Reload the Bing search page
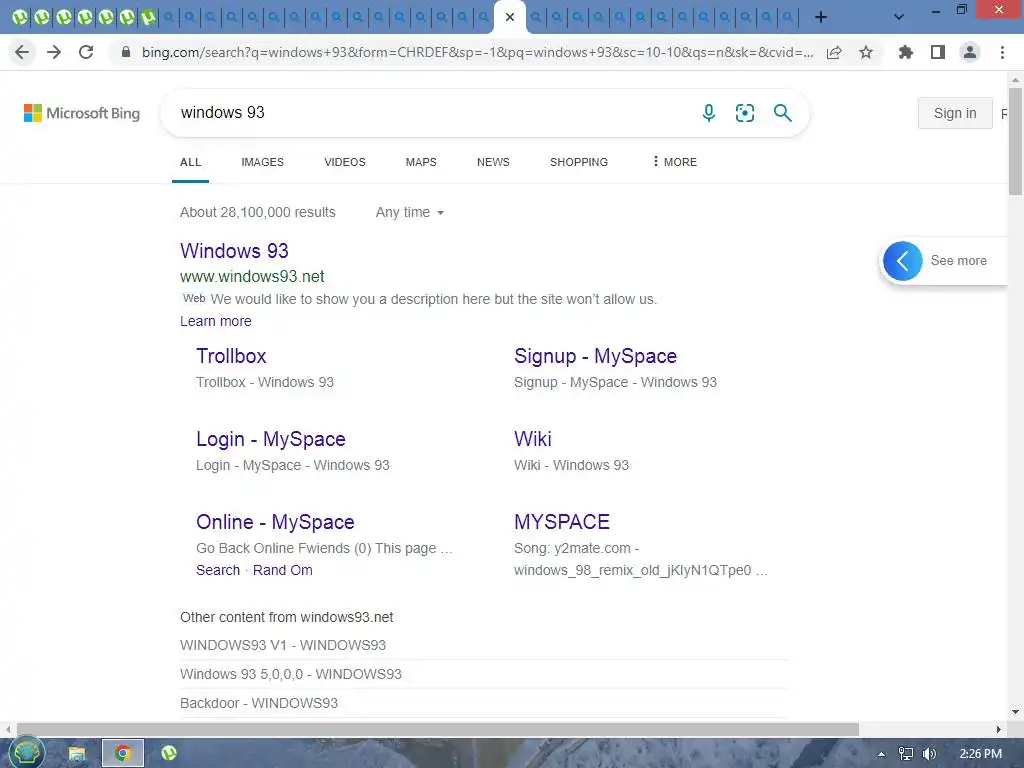 [x=86, y=52]
